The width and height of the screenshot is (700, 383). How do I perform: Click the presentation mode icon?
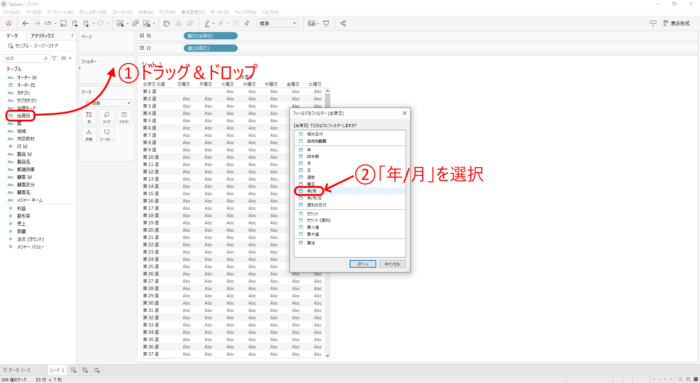point(326,23)
